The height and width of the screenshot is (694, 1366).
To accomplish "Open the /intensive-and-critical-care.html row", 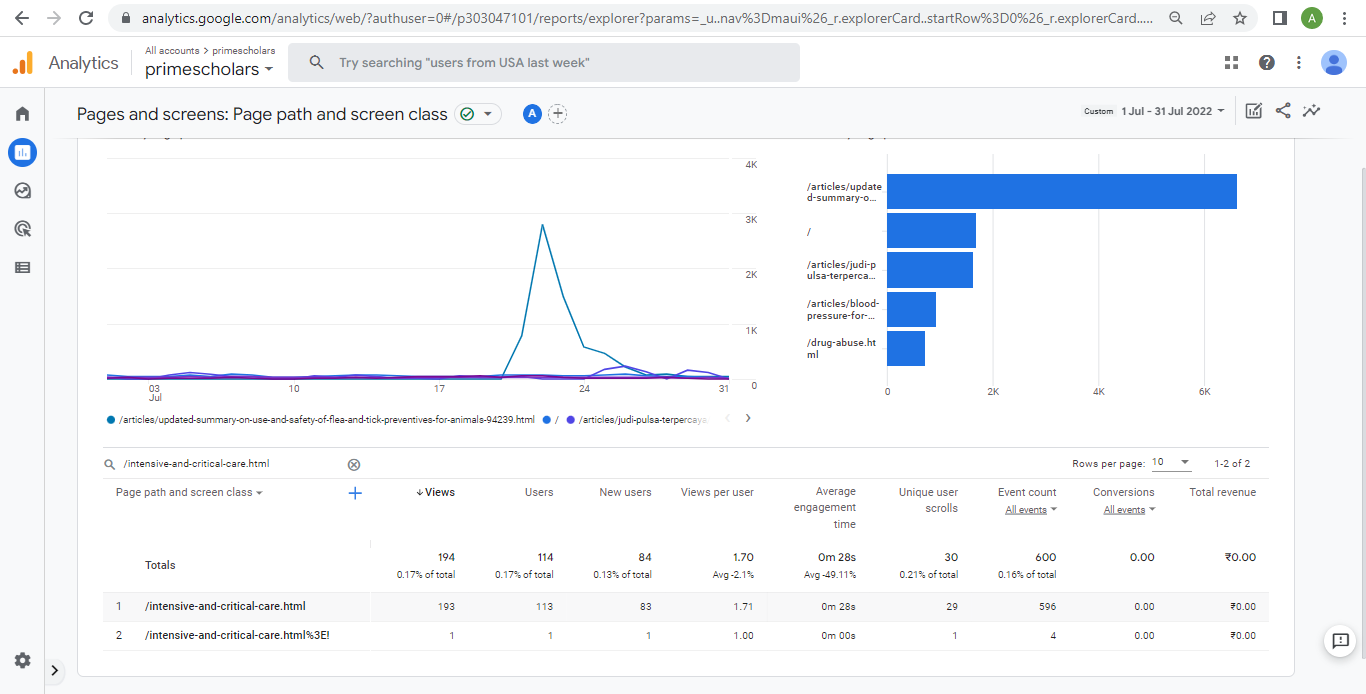I will coord(225,606).
